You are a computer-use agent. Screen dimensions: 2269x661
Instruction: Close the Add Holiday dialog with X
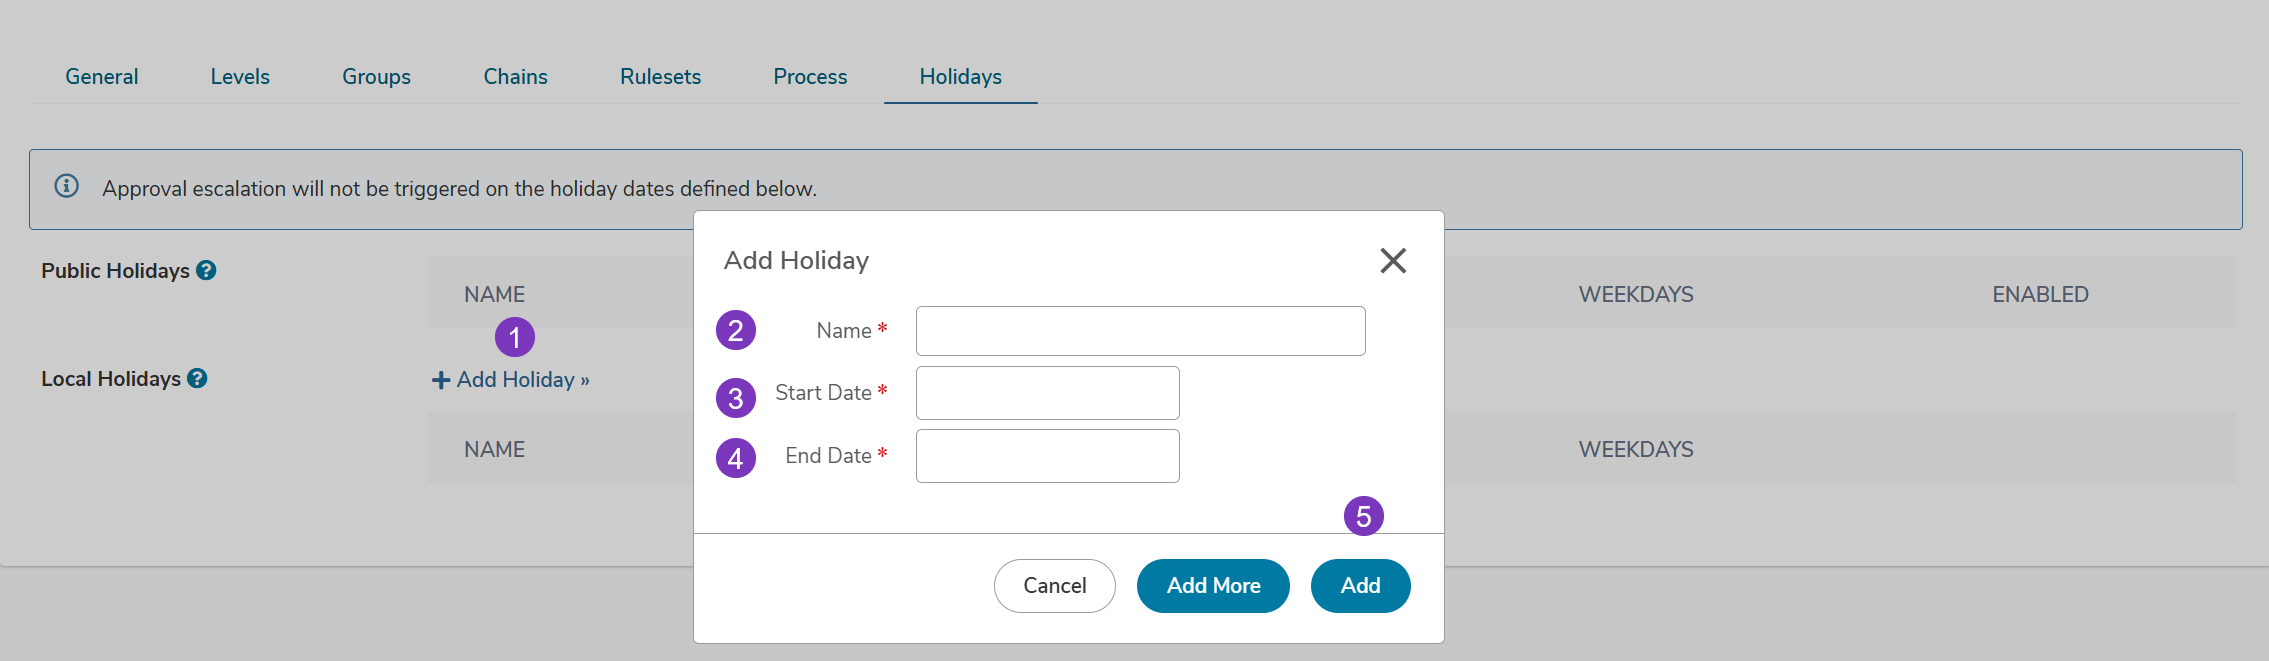pyautogui.click(x=1393, y=261)
